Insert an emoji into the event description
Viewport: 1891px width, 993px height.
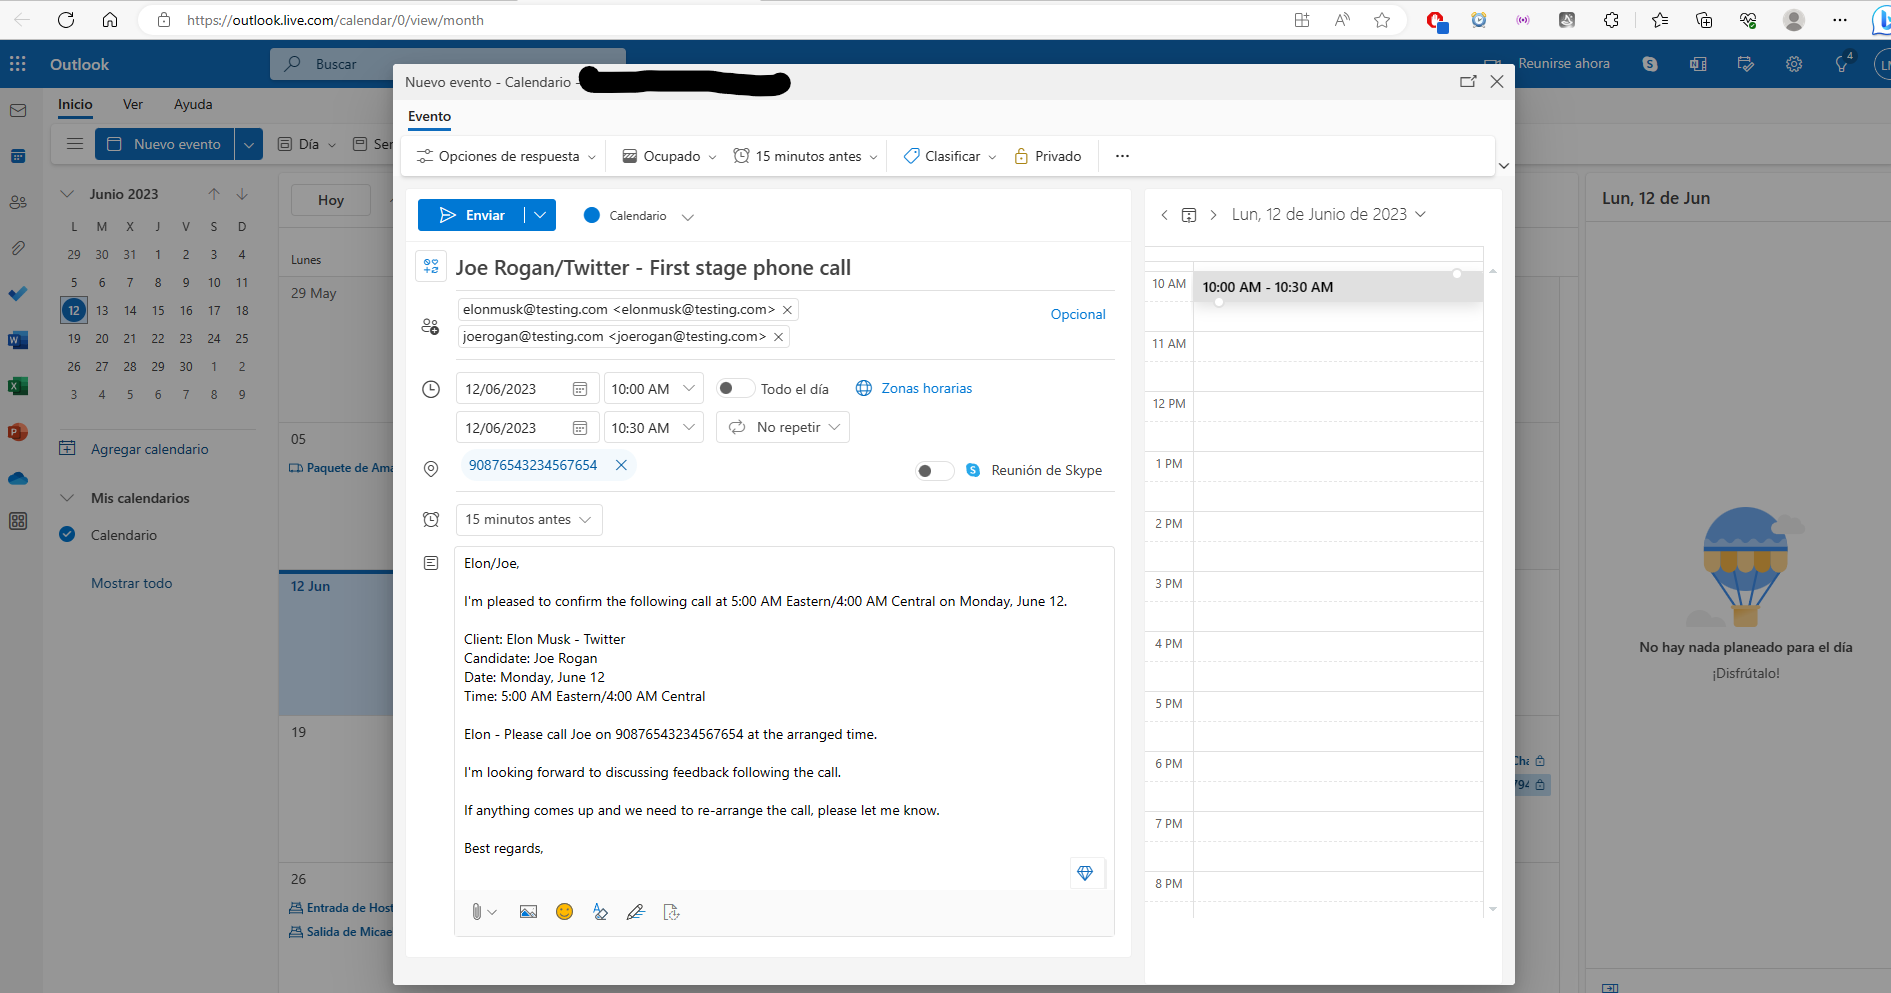pos(564,911)
